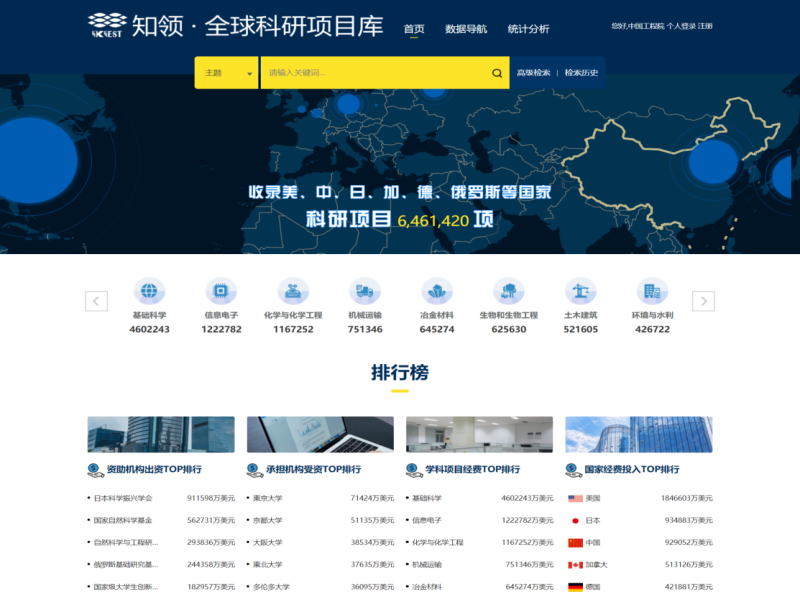800x600 pixels.
Task: Click the 土木建筑 crane icon
Action: tap(580, 291)
